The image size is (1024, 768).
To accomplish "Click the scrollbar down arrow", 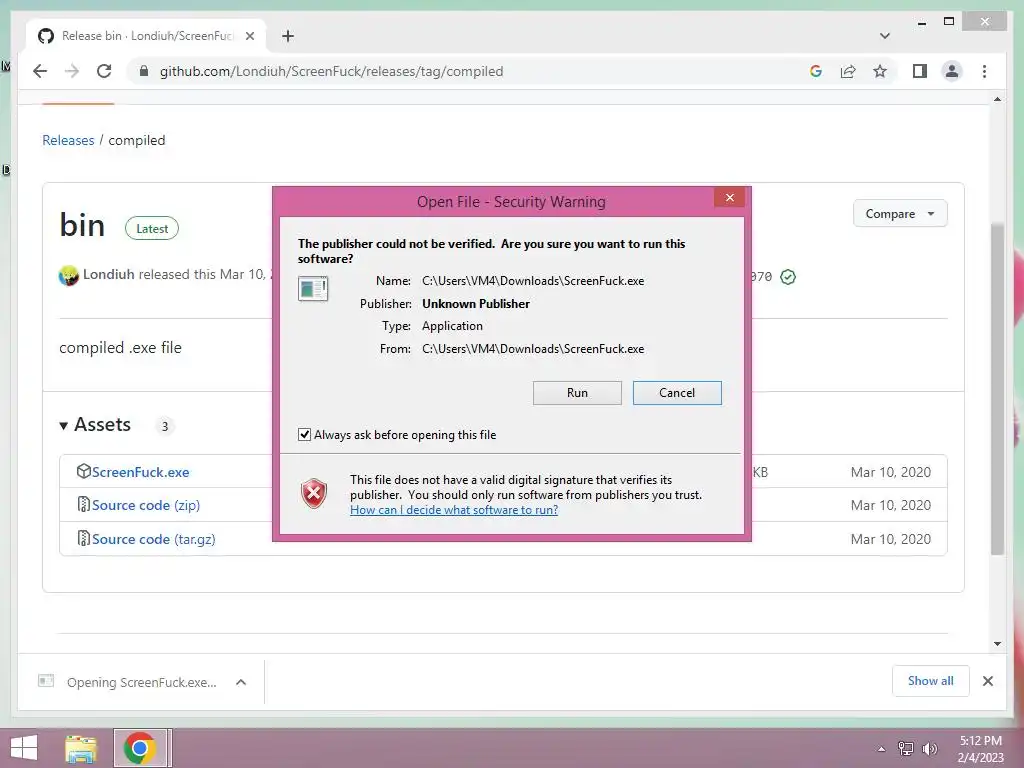I will pos(997,644).
